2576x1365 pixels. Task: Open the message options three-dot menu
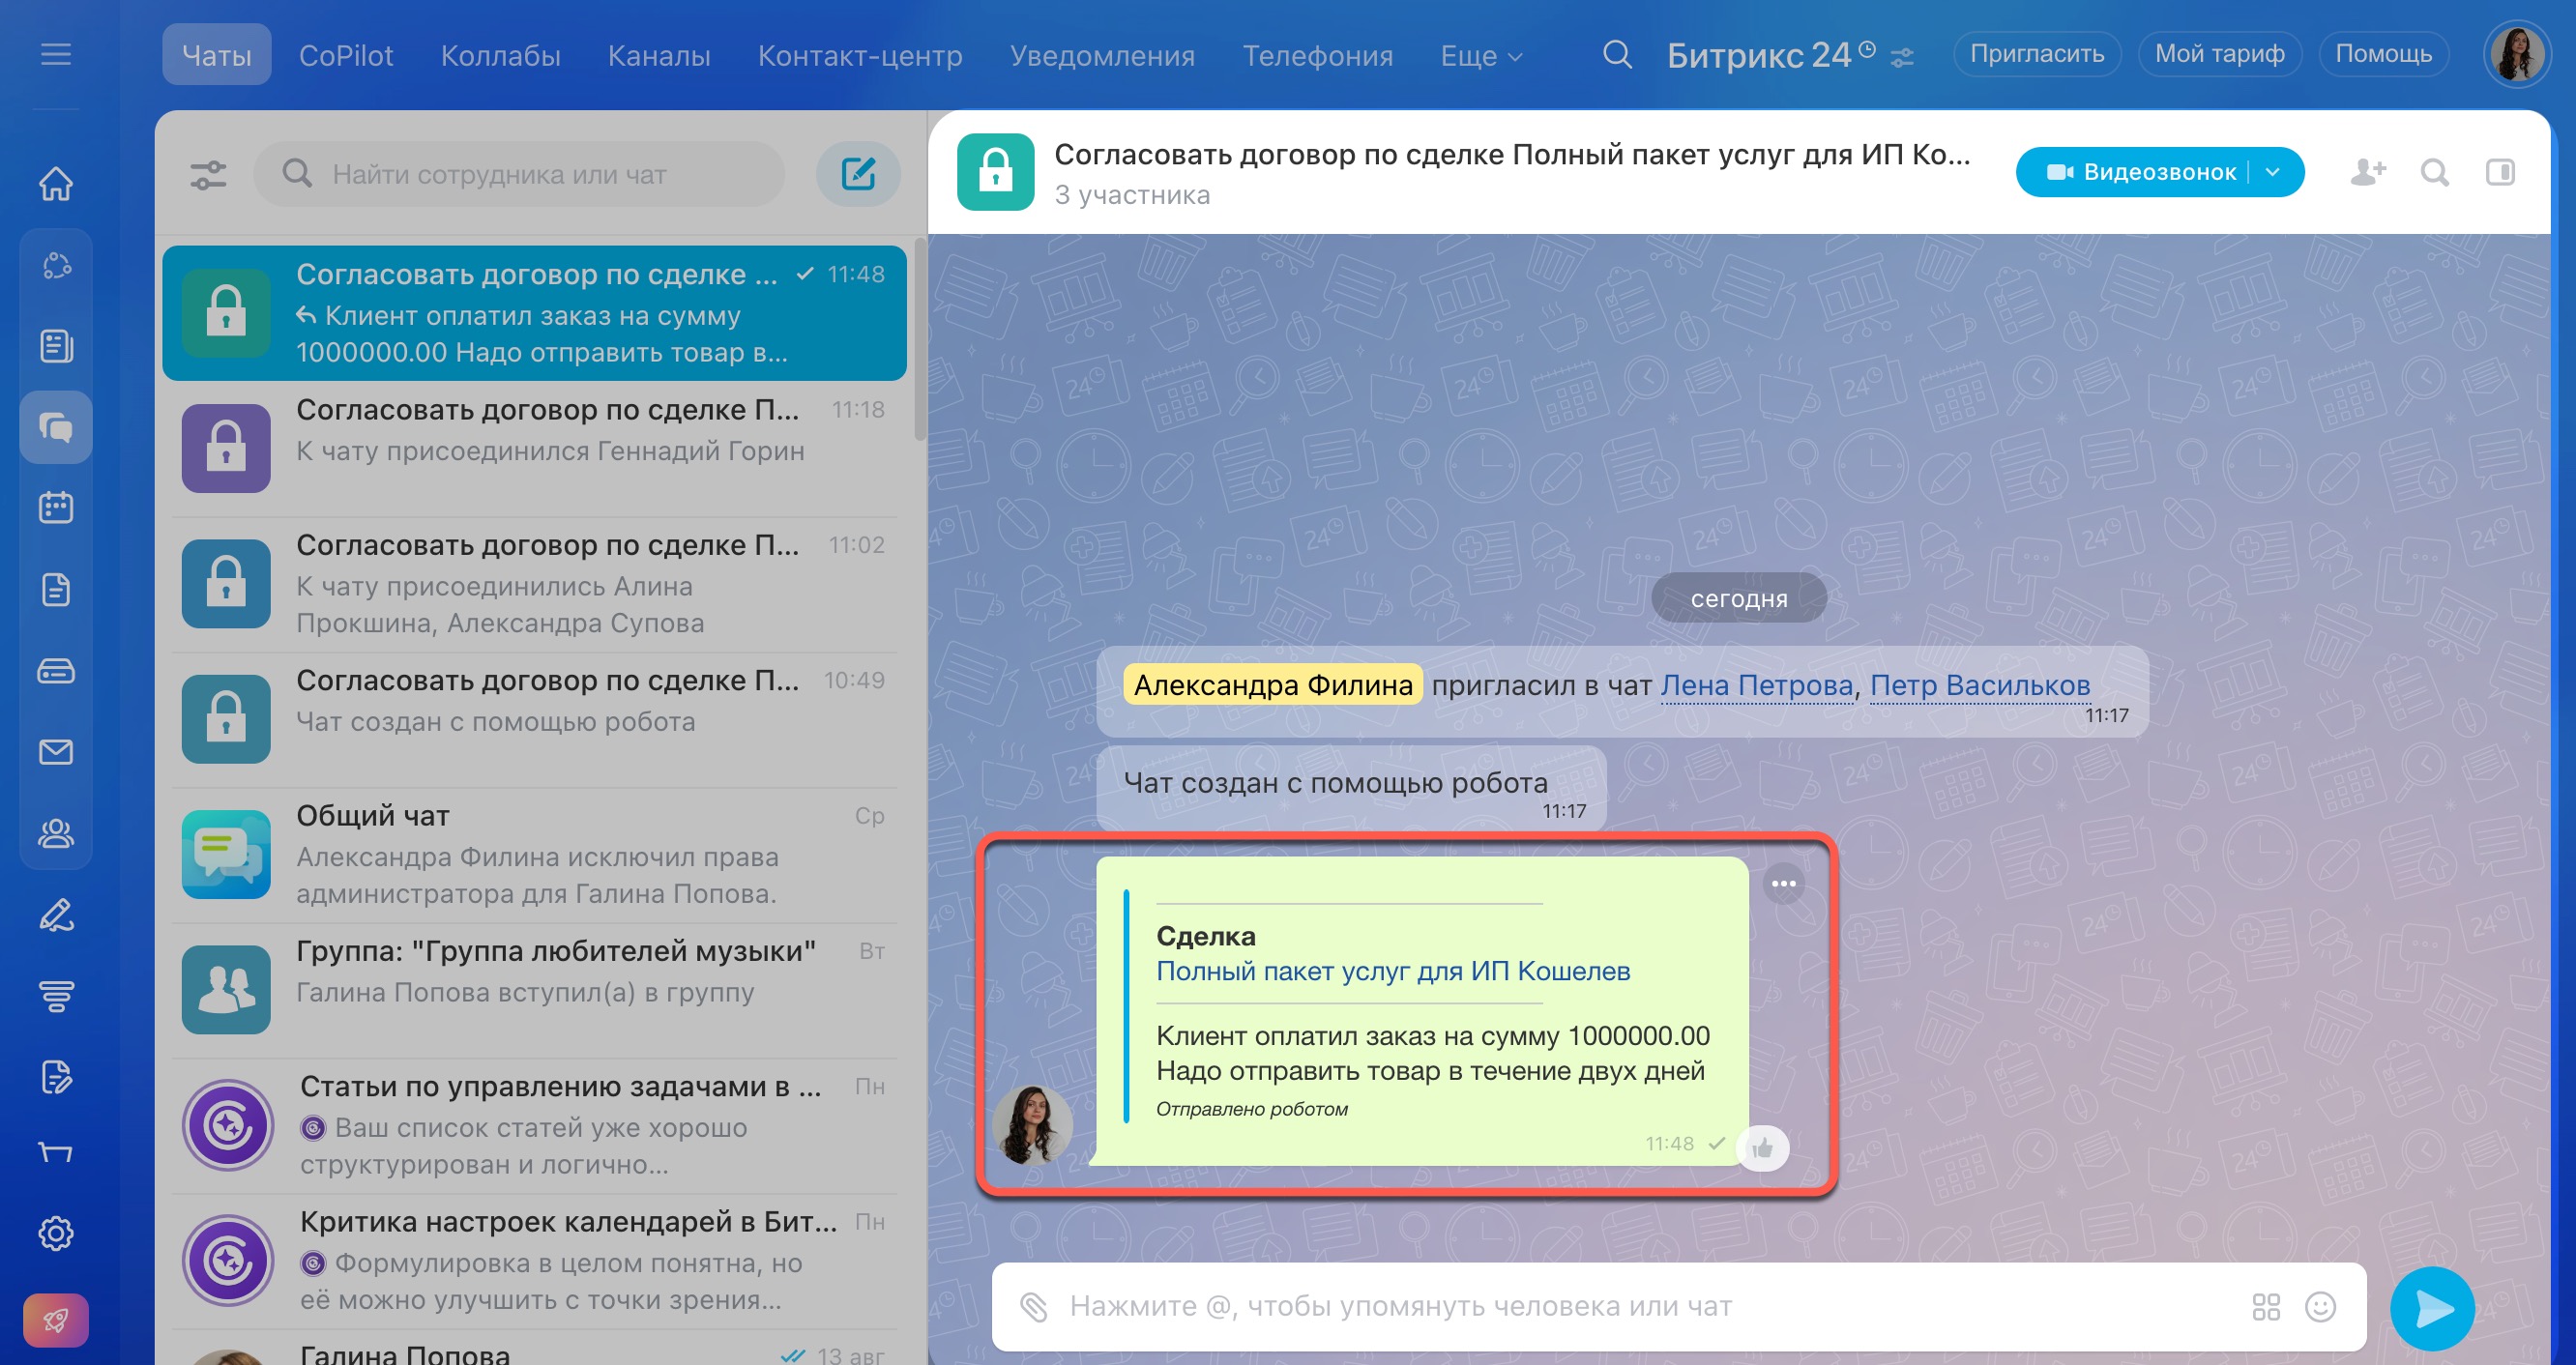[x=1783, y=883]
